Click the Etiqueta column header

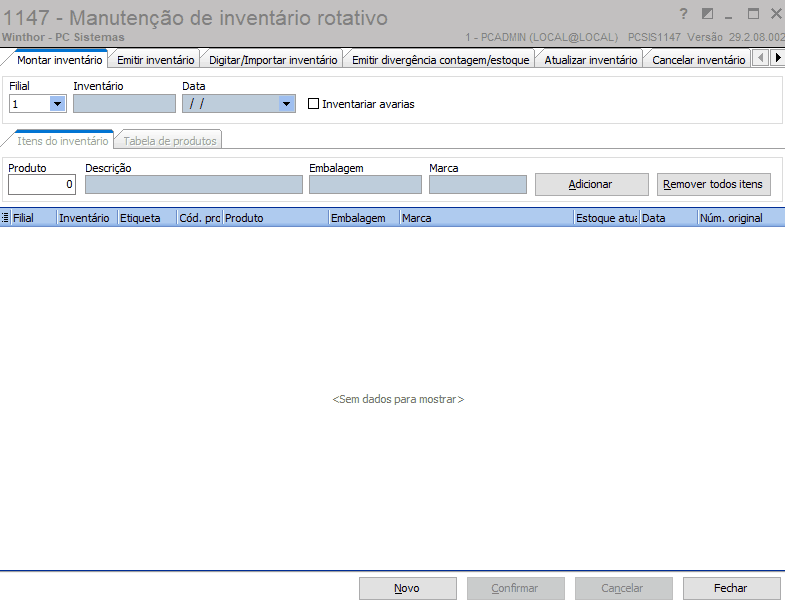tap(147, 218)
